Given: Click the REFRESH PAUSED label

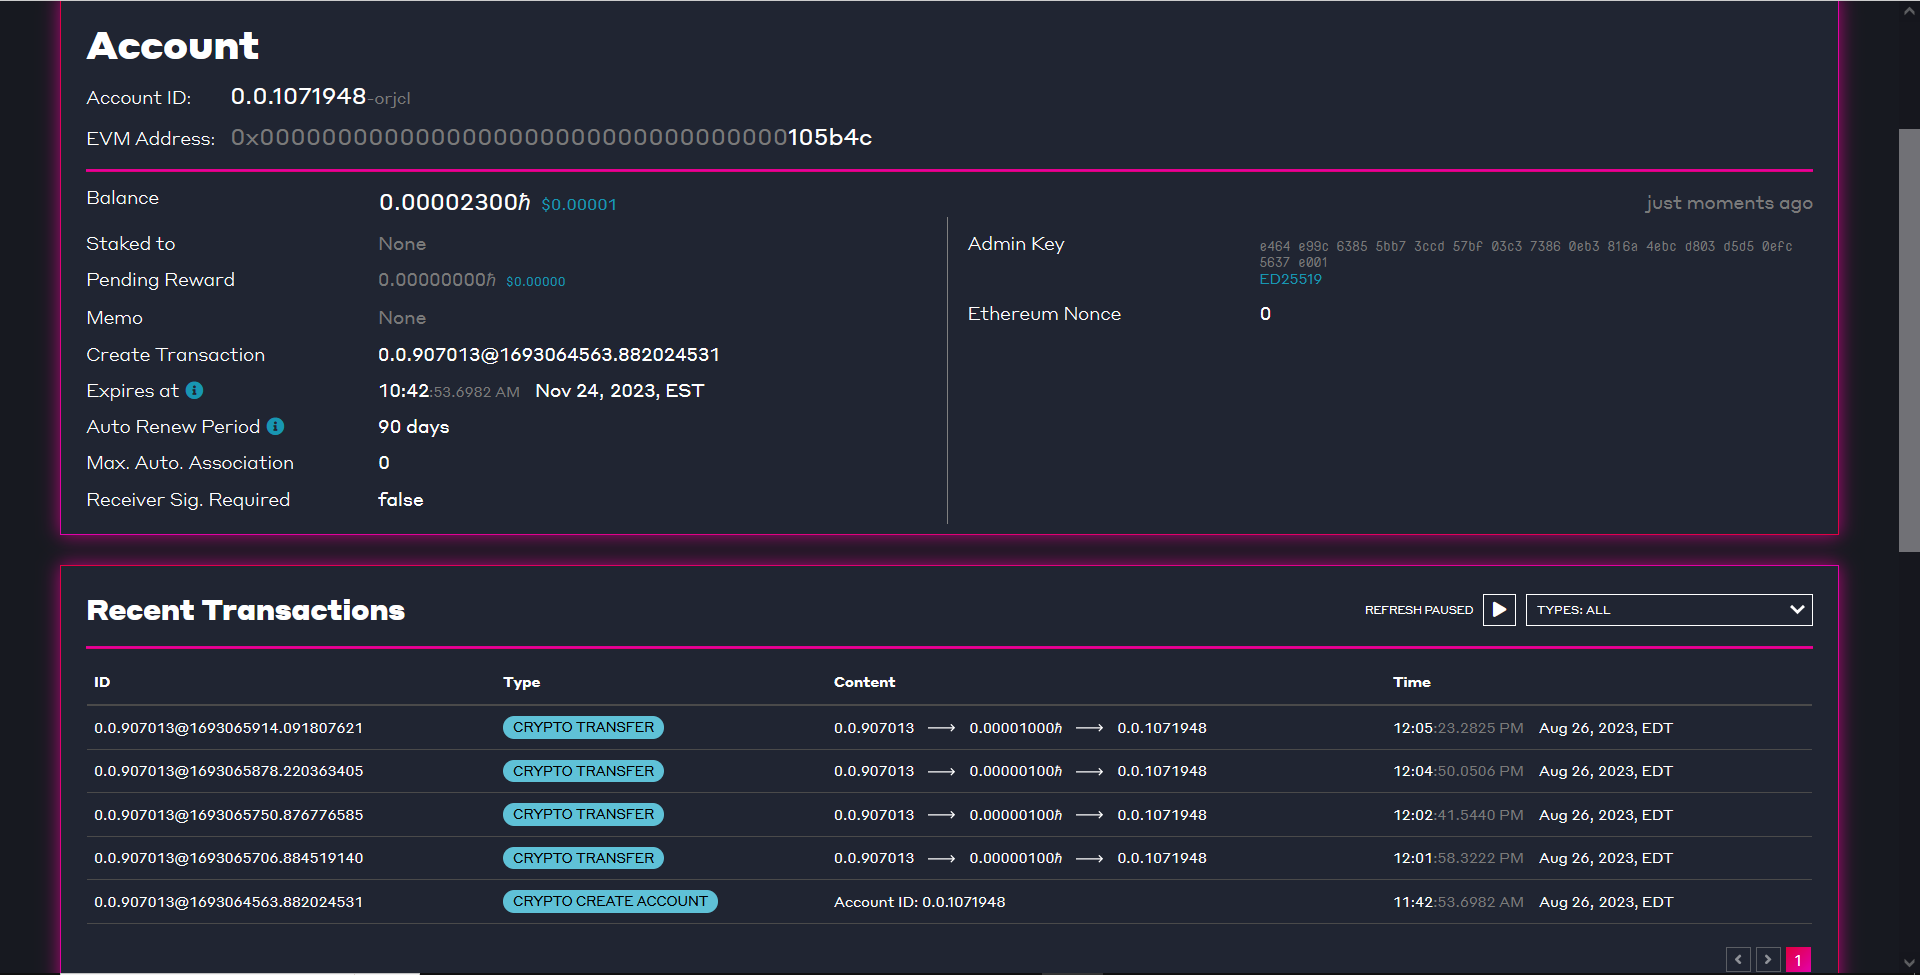Looking at the screenshot, I should 1418,610.
